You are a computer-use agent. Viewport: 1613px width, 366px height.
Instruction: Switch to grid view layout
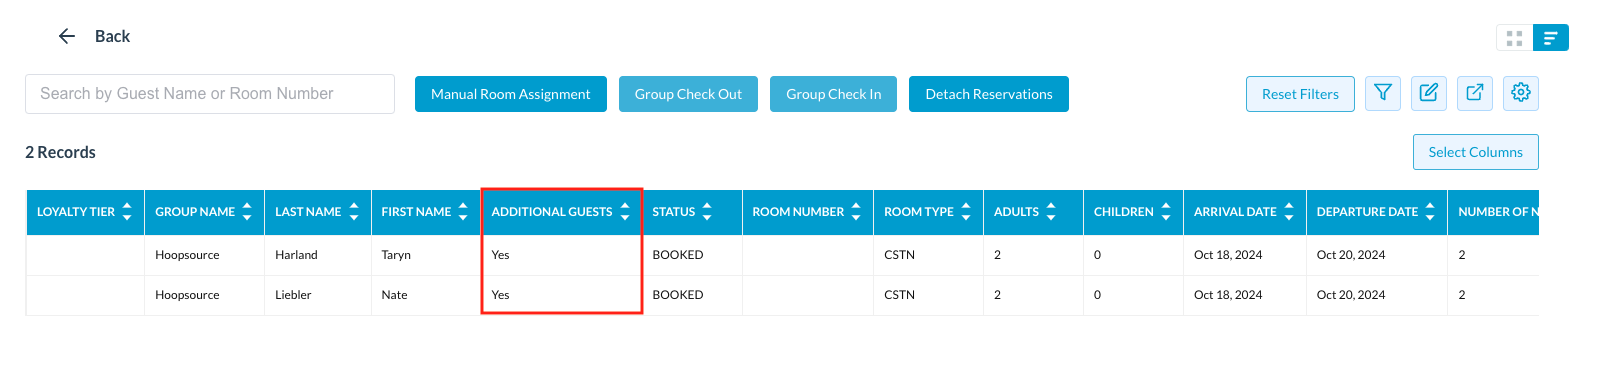1514,38
